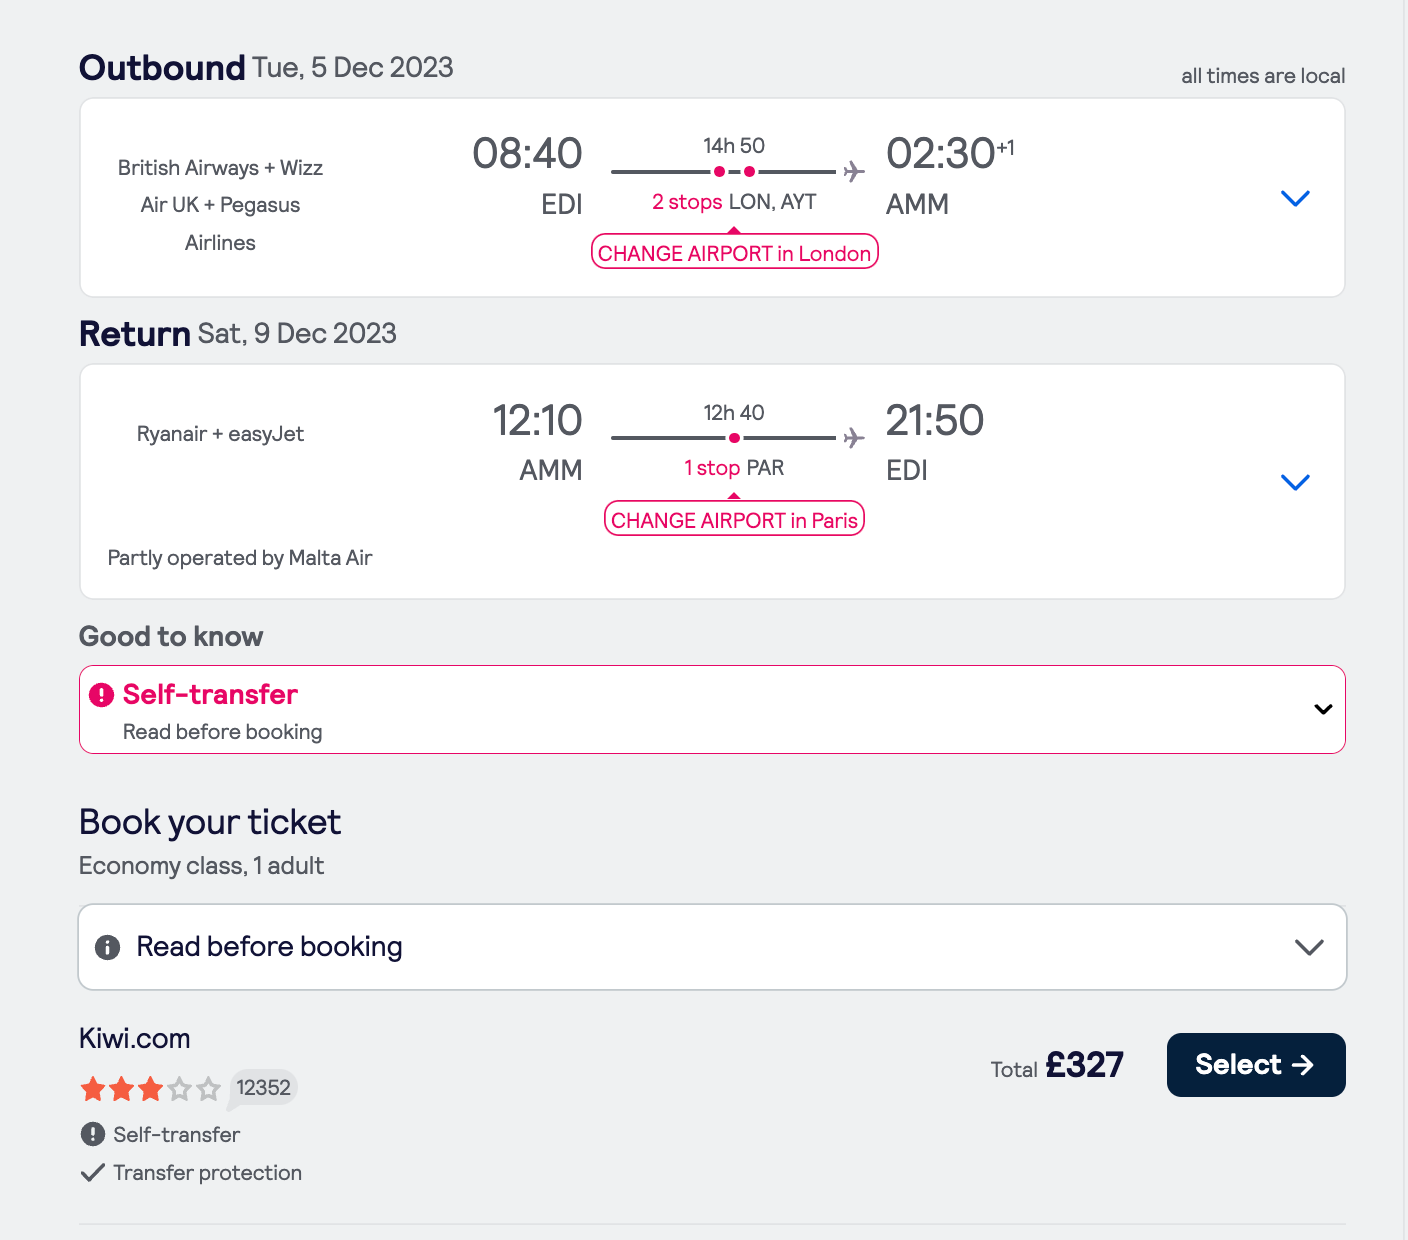Screen dimensions: 1408x1240
Task: Click the red Self-transfer alert icon
Action: (x=101, y=695)
